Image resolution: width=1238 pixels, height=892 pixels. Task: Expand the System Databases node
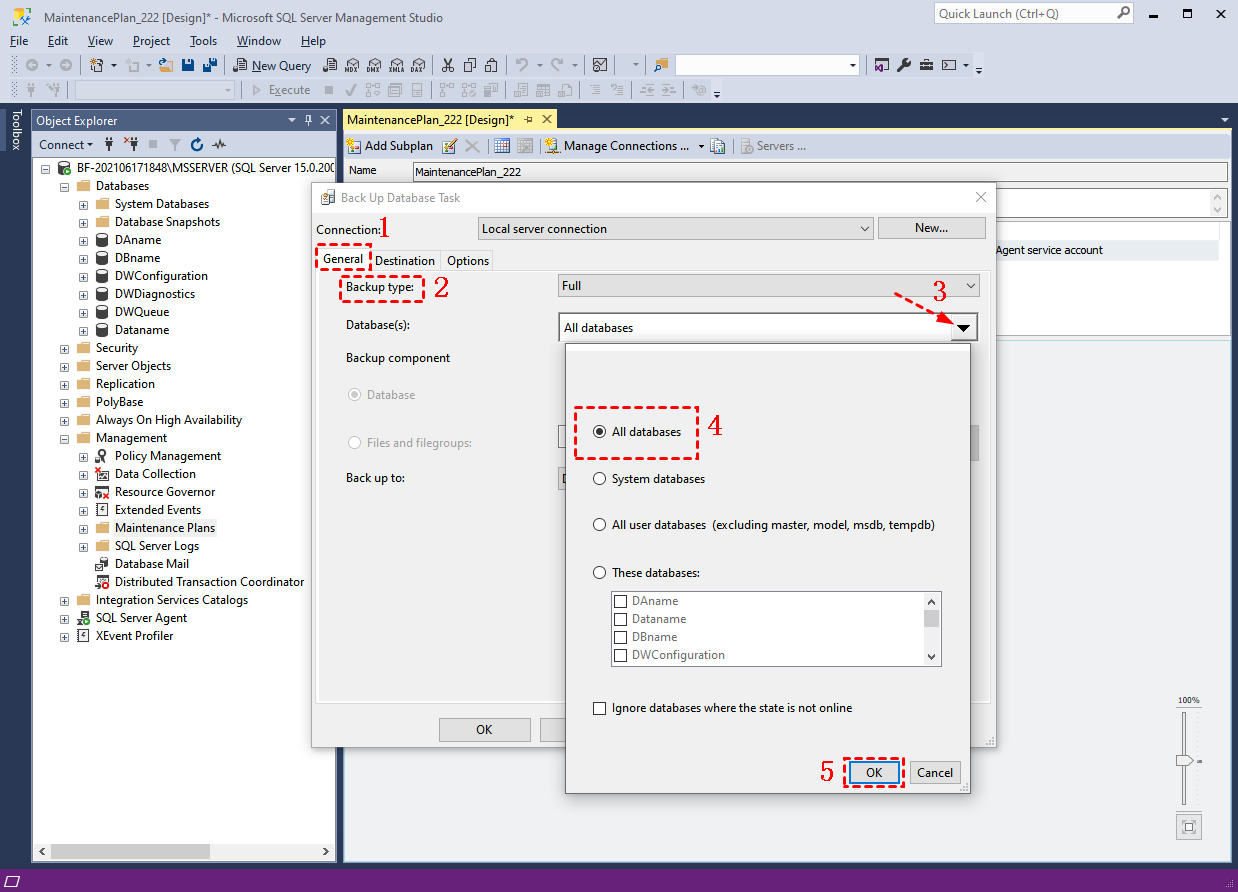point(83,203)
